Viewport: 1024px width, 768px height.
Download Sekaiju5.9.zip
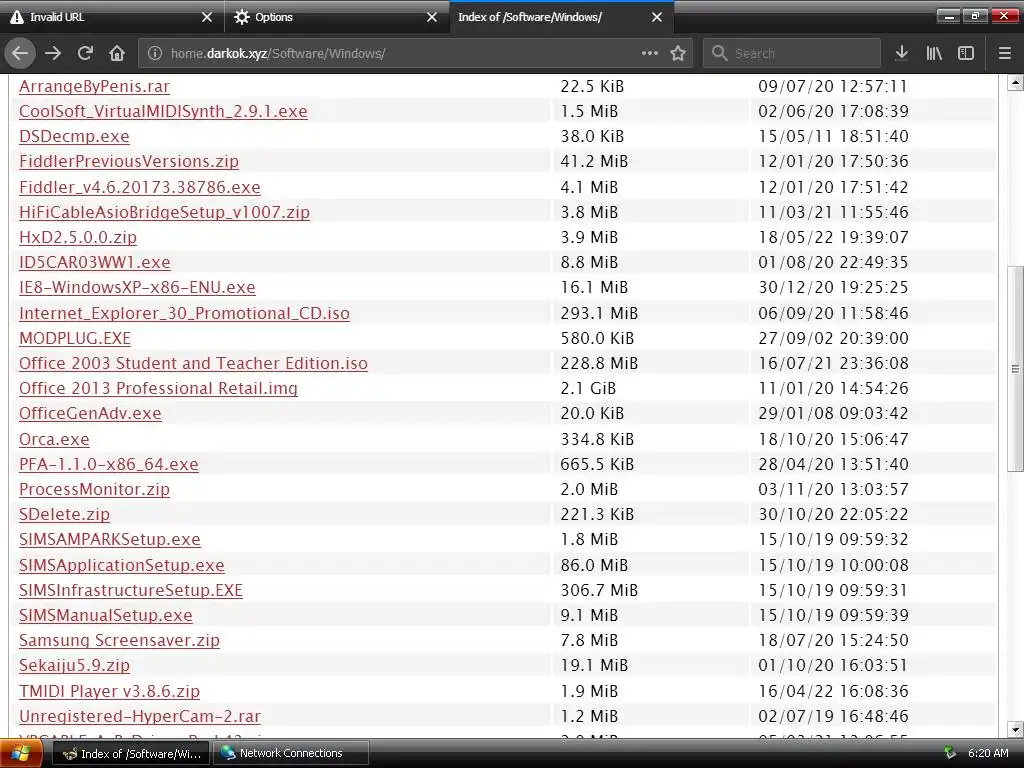click(74, 665)
